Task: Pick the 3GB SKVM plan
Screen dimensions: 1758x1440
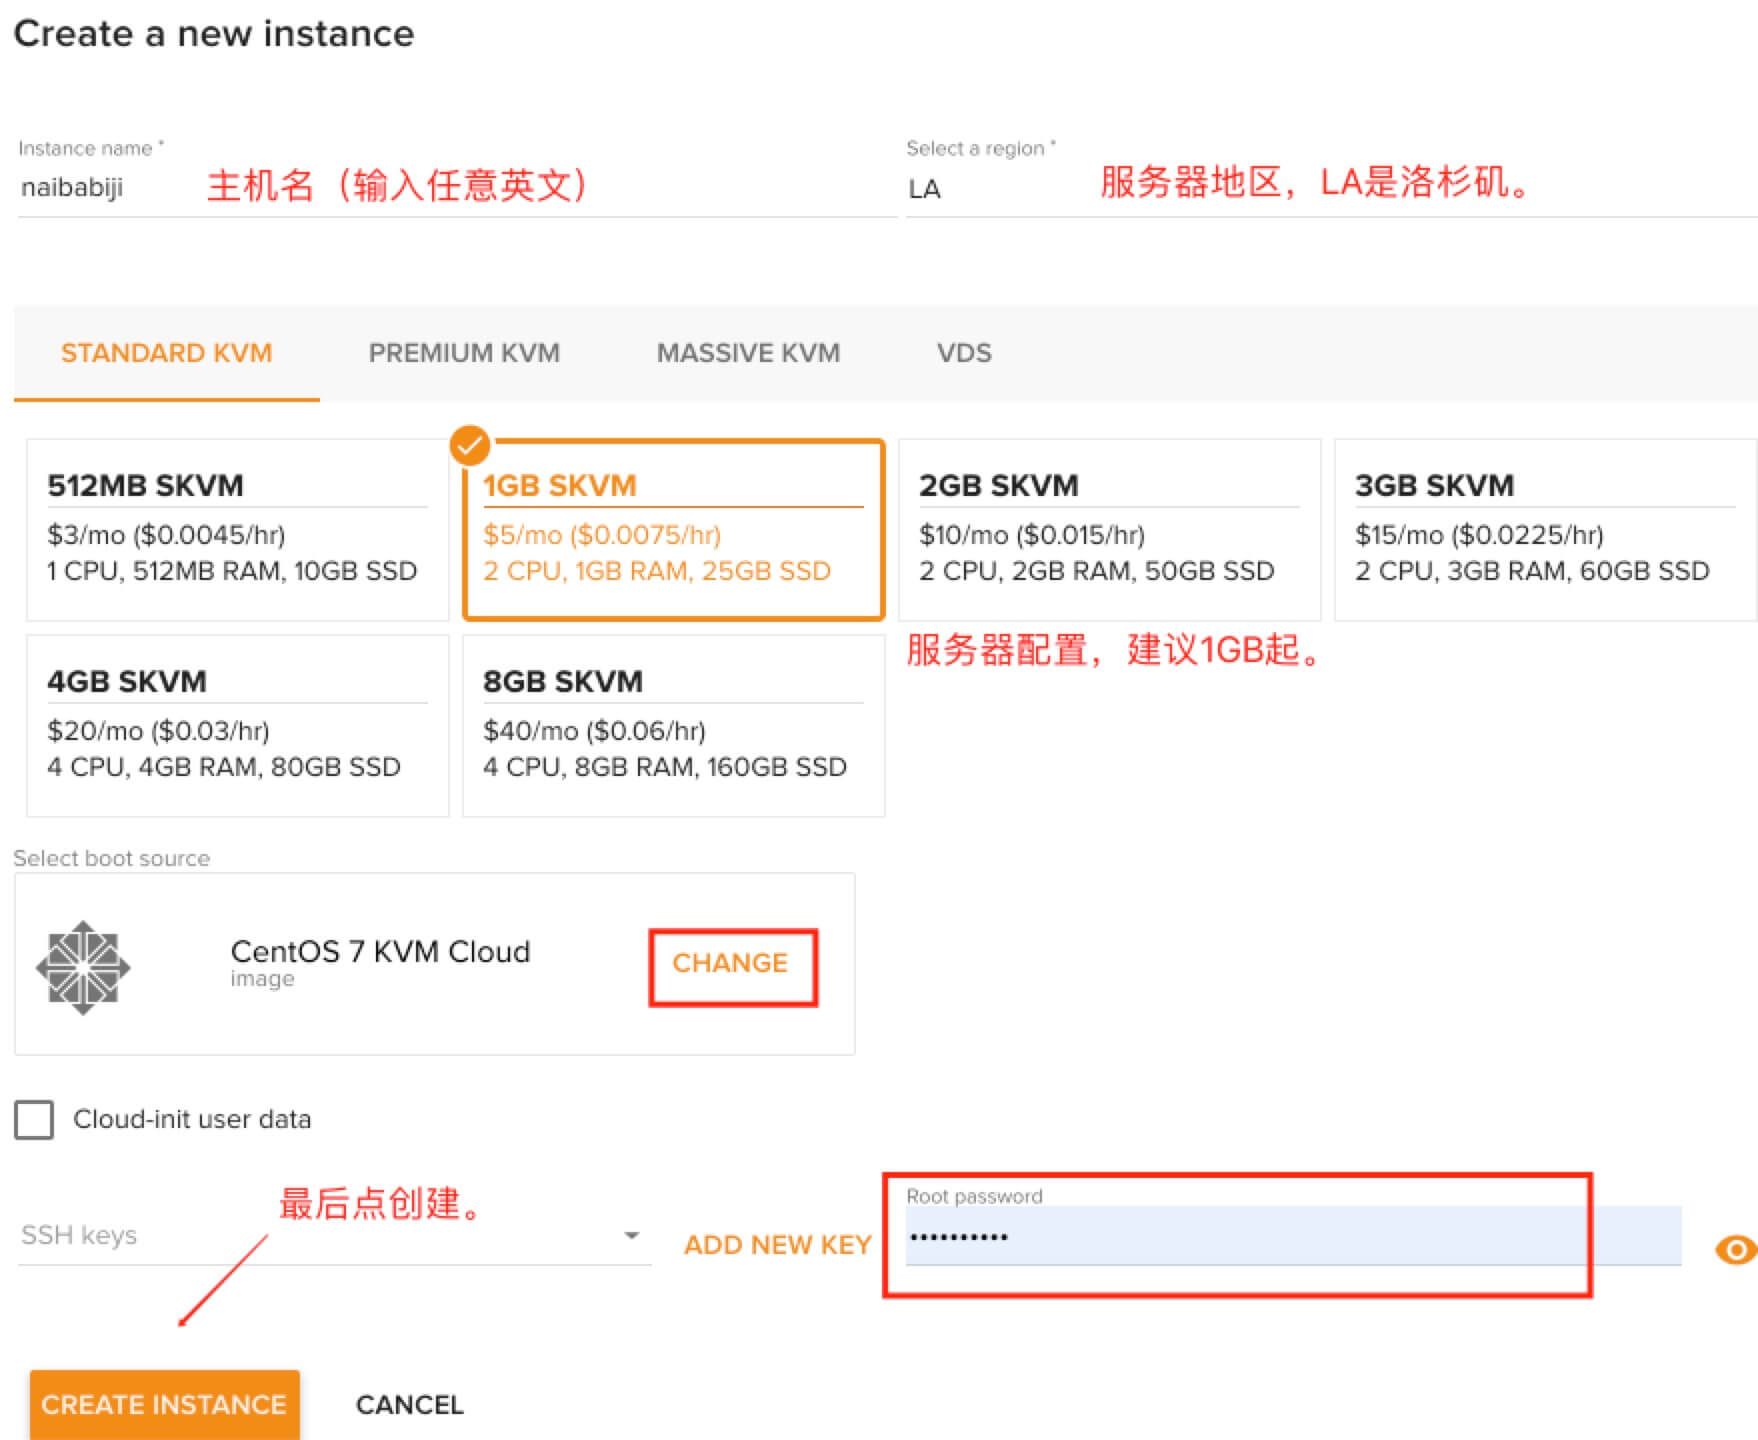Action: pyautogui.click(x=1544, y=529)
